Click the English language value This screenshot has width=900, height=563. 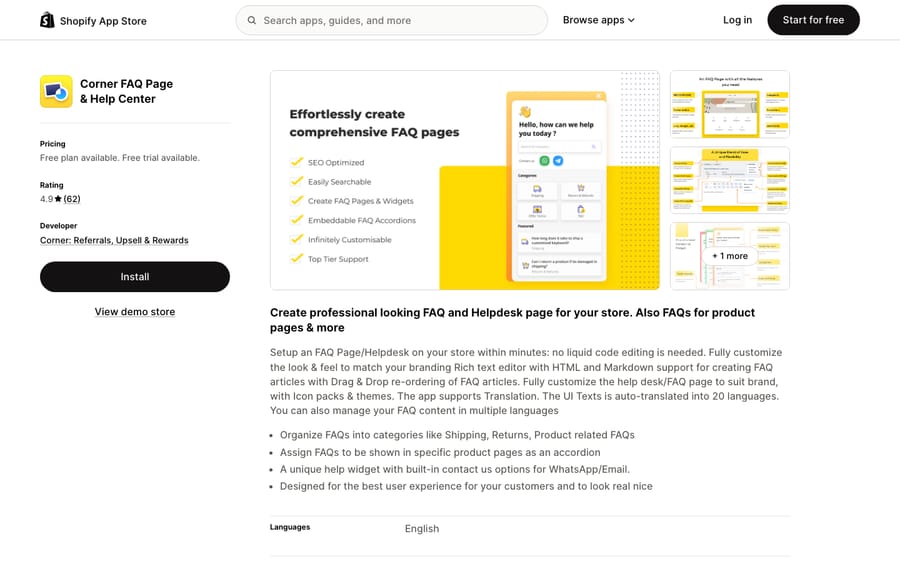coord(422,529)
